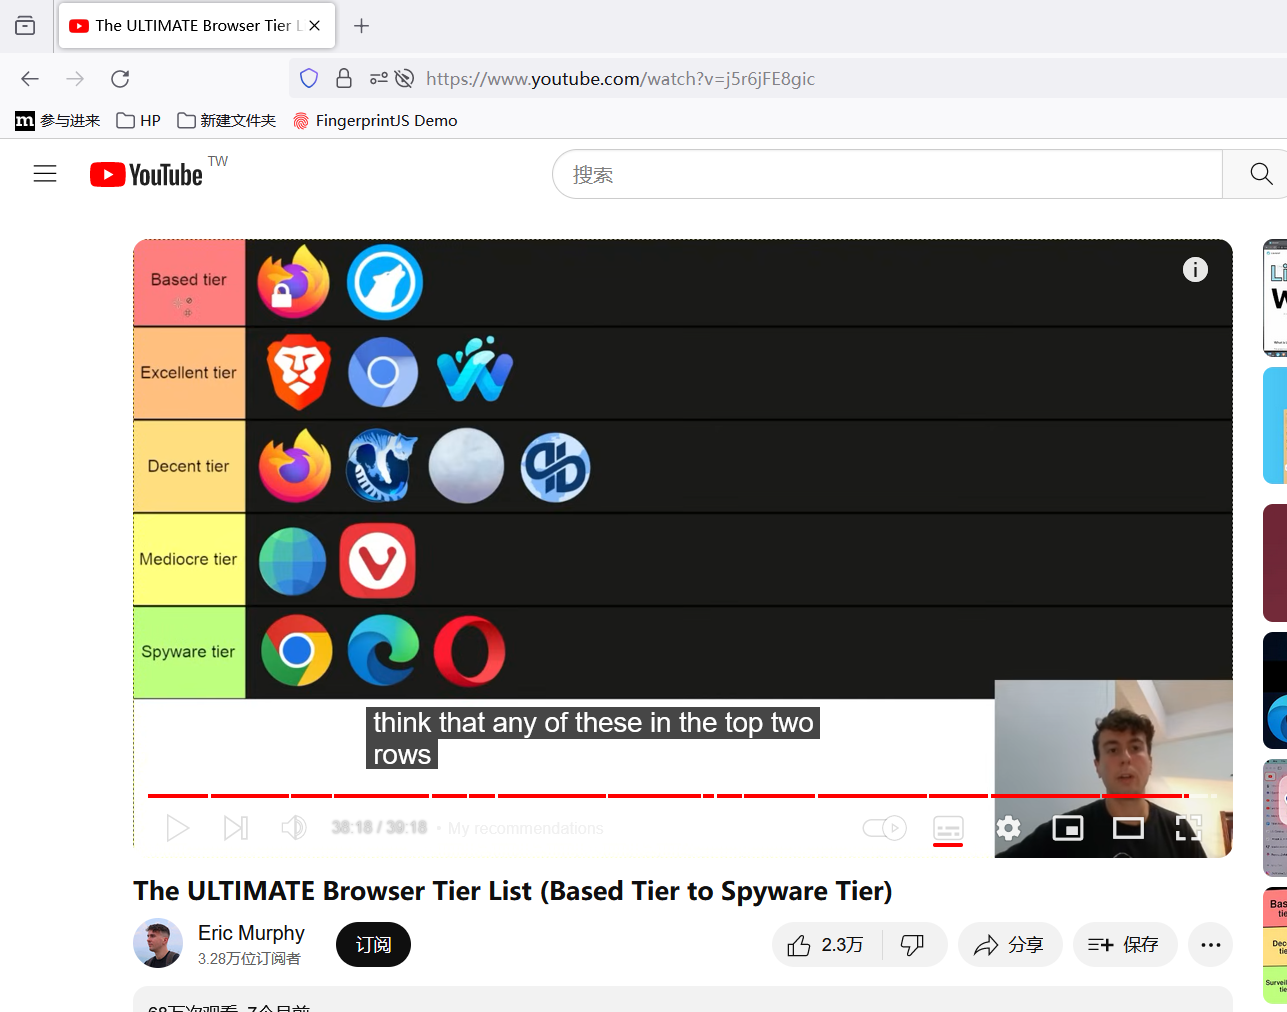Open the HP bookmarks folder
1287x1012 pixels.
pos(139,121)
